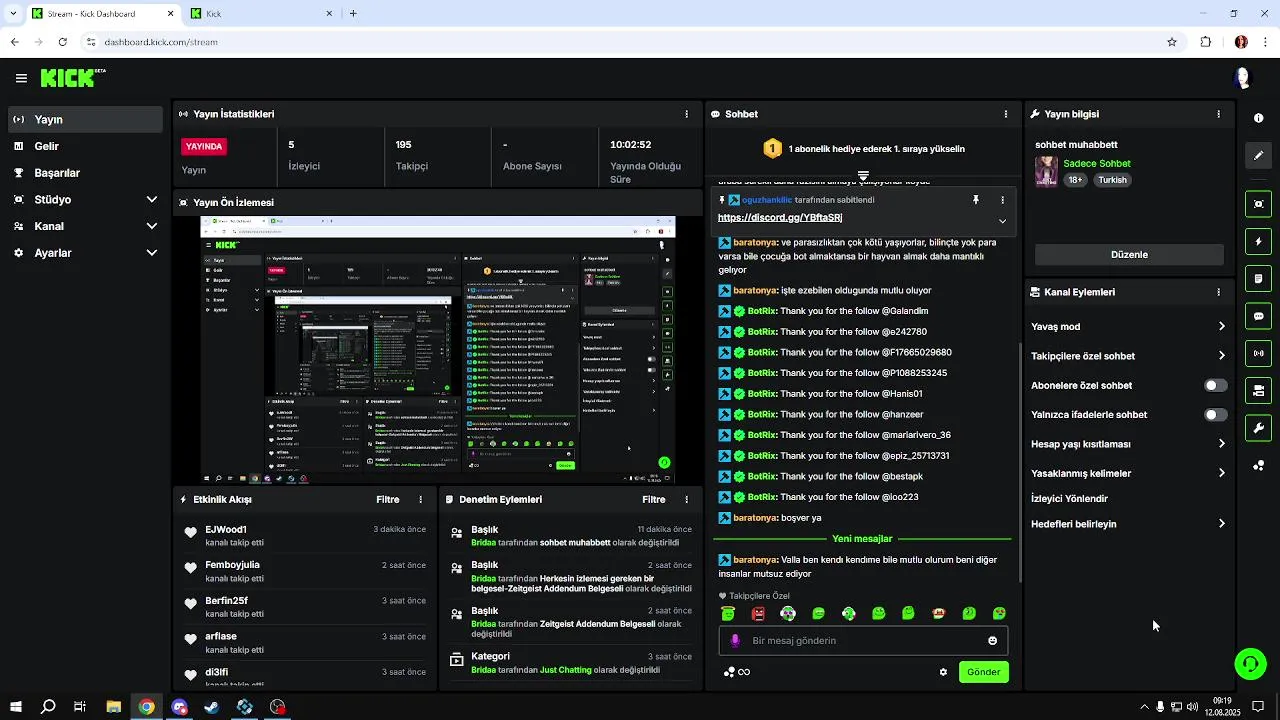This screenshot has width=1280, height=720.
Task: Click the user avatar at top right
Action: pos(1242,78)
